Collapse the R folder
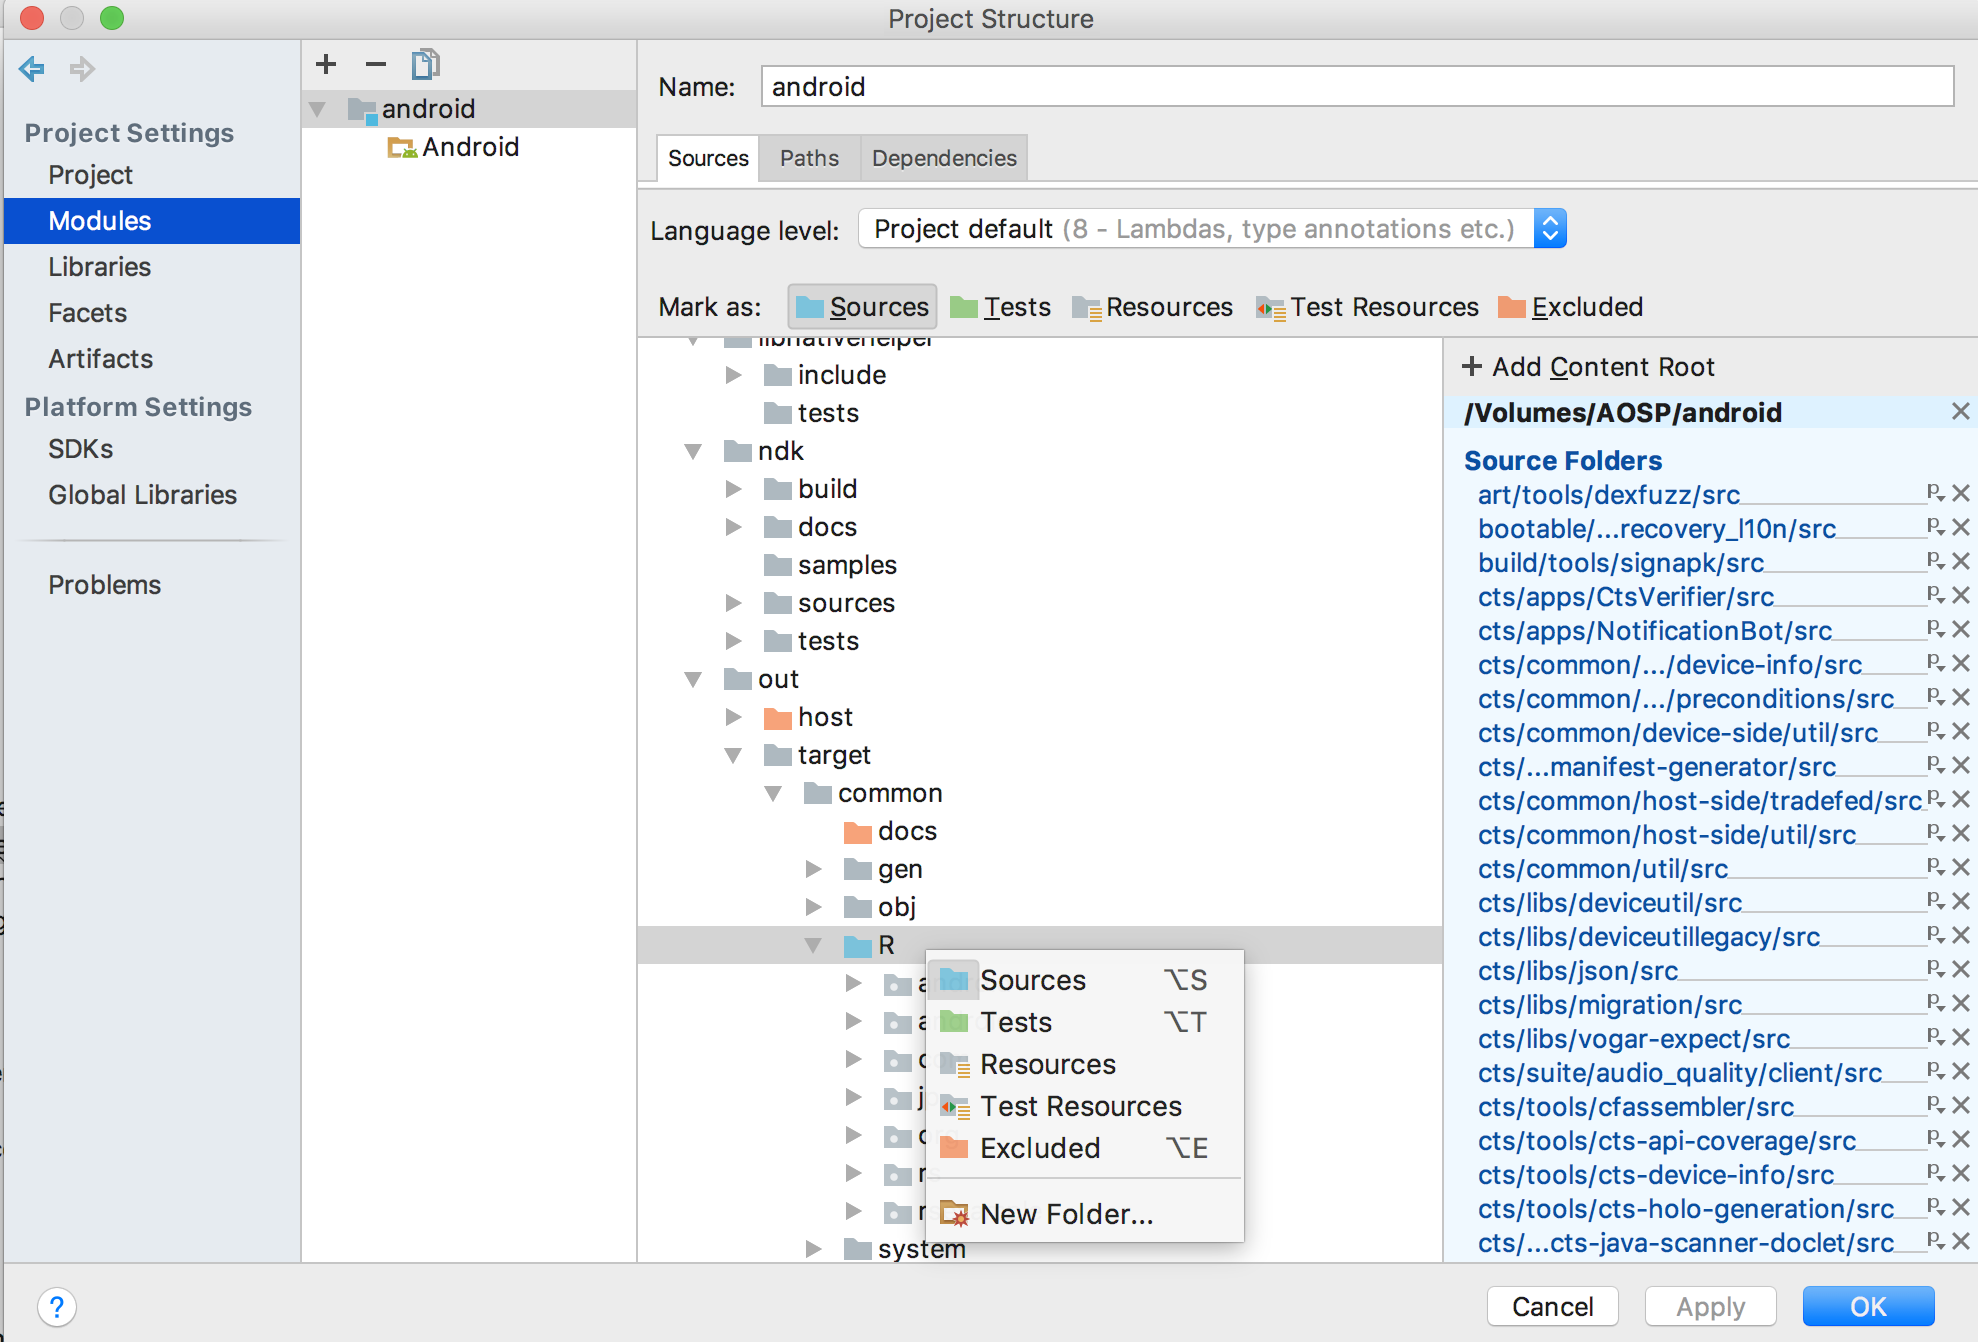 point(813,945)
